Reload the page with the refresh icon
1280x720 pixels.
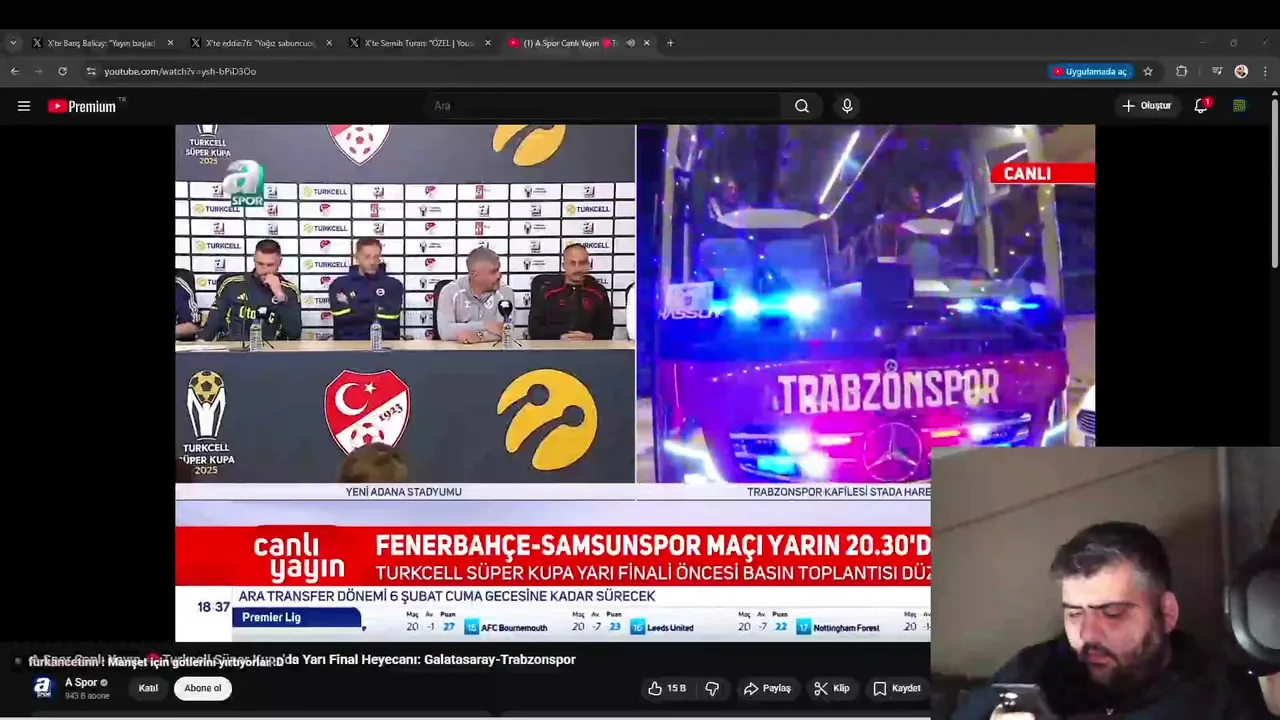tap(62, 71)
